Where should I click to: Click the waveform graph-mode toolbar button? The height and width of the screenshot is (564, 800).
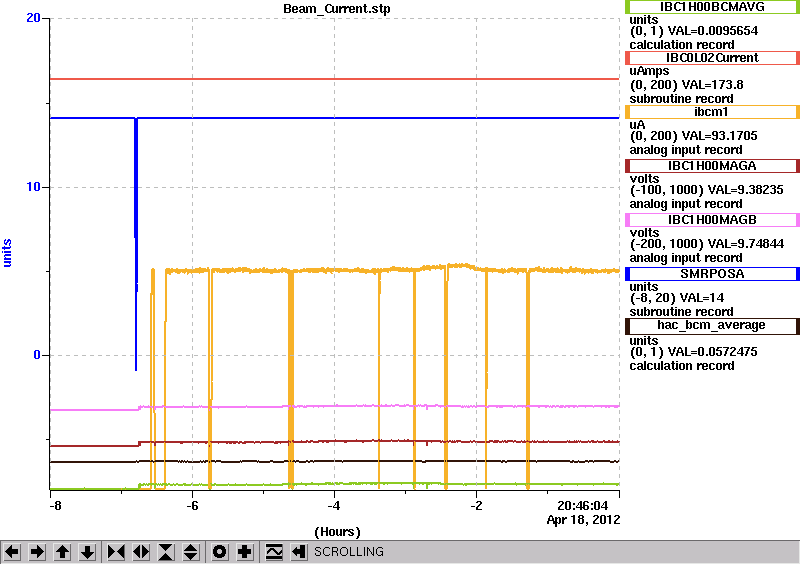coord(274,552)
